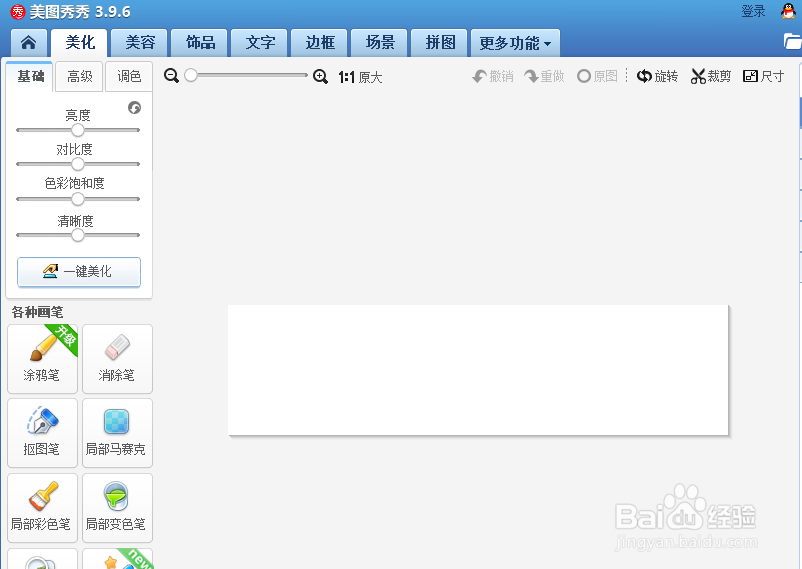Viewport: 802px width, 569px height.
Task: Click the 美图秀秀 logo icon
Action: [18, 11]
